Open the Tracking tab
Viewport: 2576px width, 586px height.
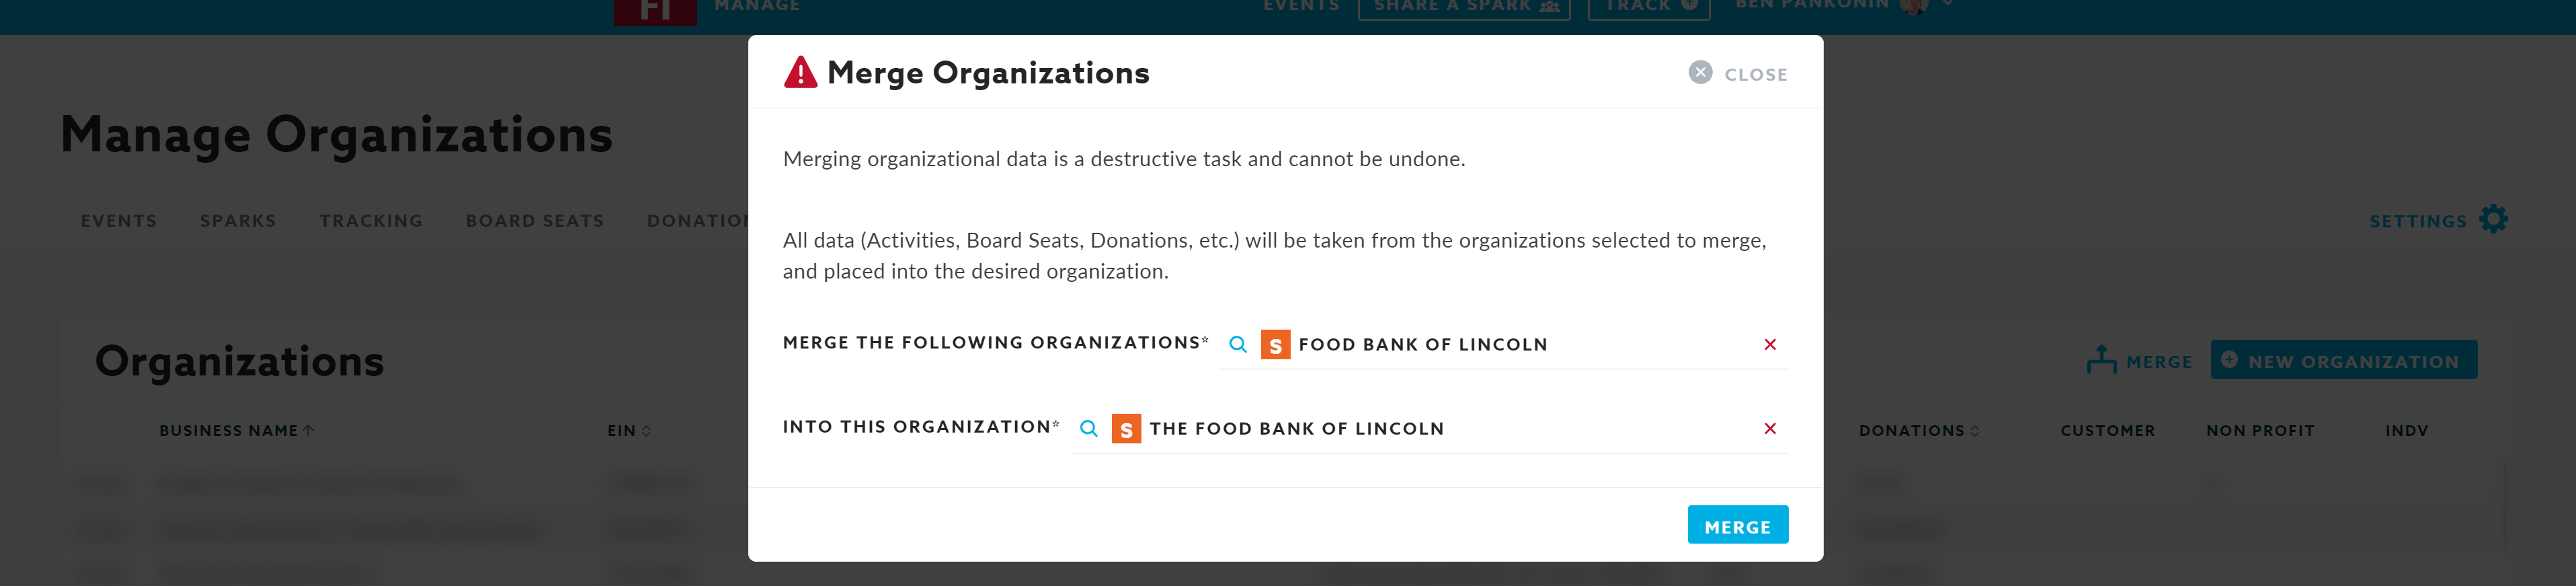tap(371, 221)
